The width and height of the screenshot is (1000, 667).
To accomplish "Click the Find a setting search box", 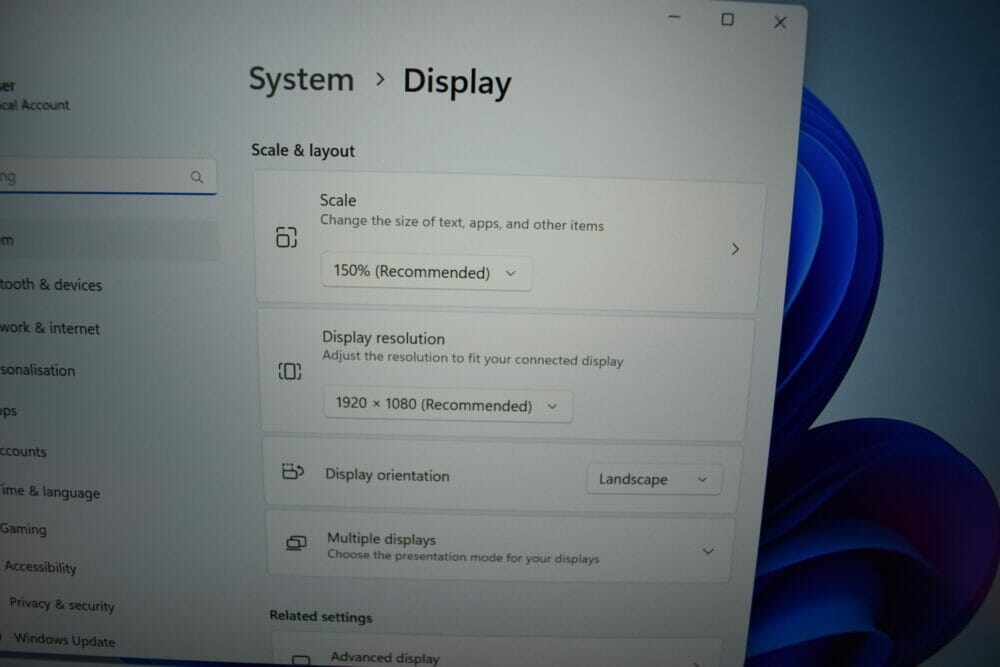I will tap(108, 177).
